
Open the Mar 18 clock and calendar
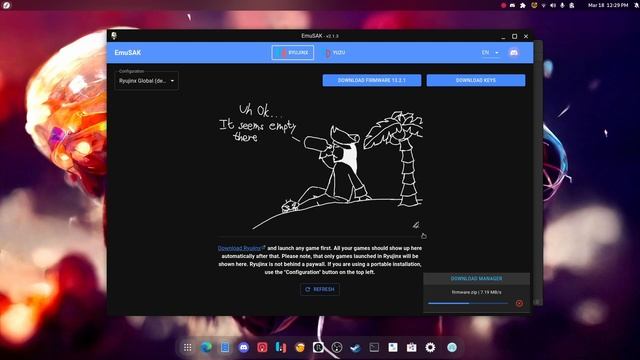pyautogui.click(x=608, y=5)
